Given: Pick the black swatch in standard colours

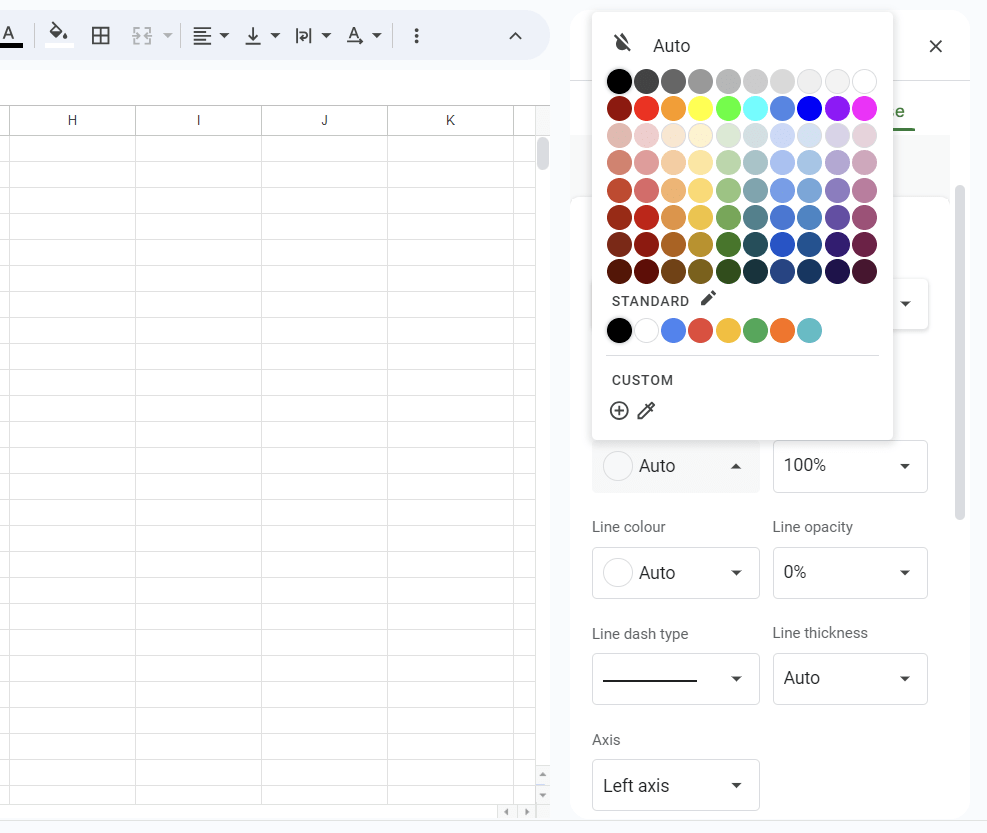Looking at the screenshot, I should tap(620, 331).
